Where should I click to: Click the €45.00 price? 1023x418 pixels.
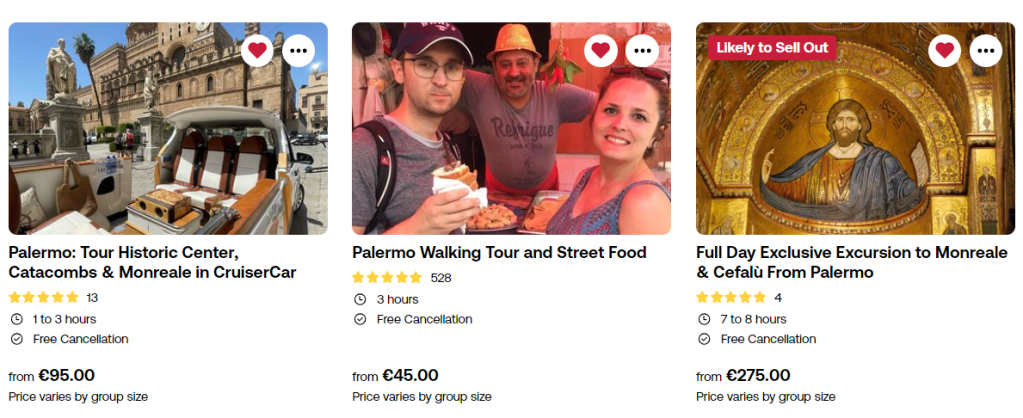[x=410, y=376]
